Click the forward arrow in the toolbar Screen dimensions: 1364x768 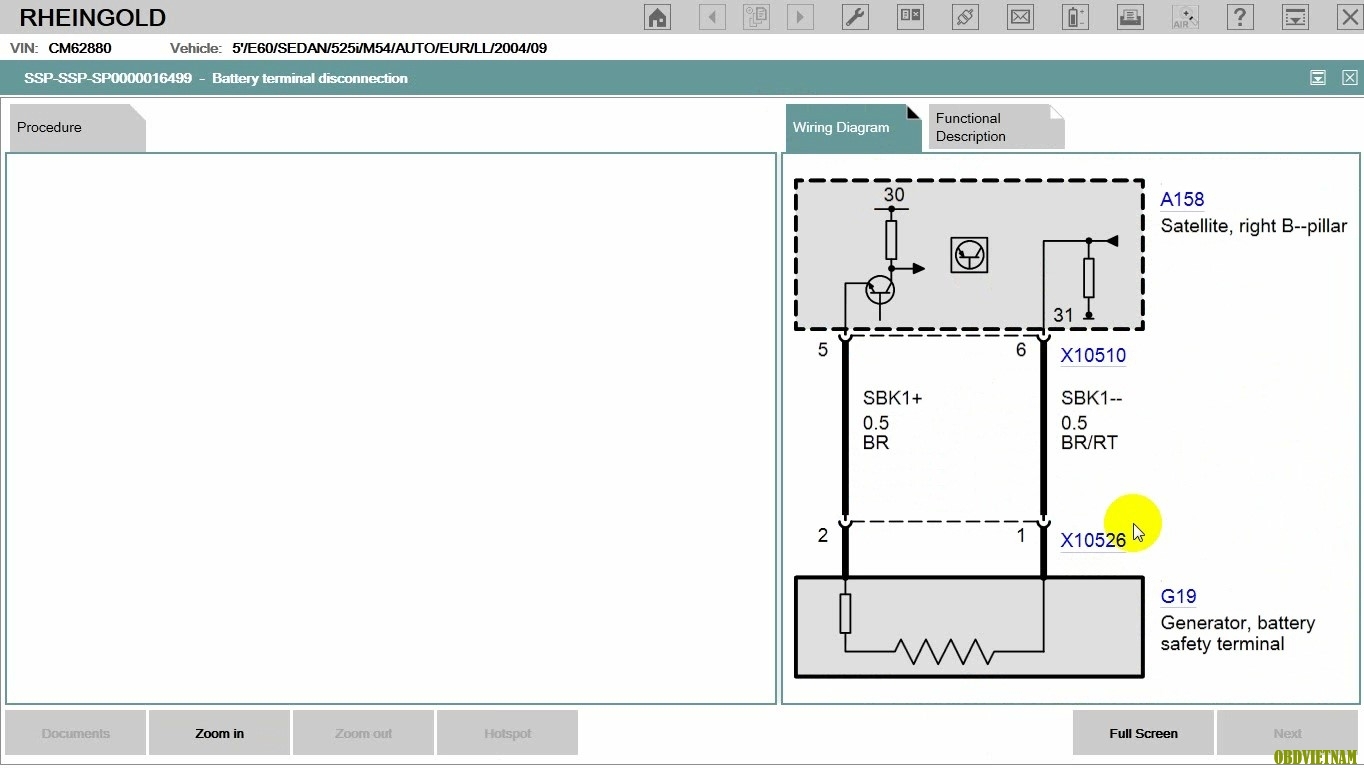click(x=800, y=17)
